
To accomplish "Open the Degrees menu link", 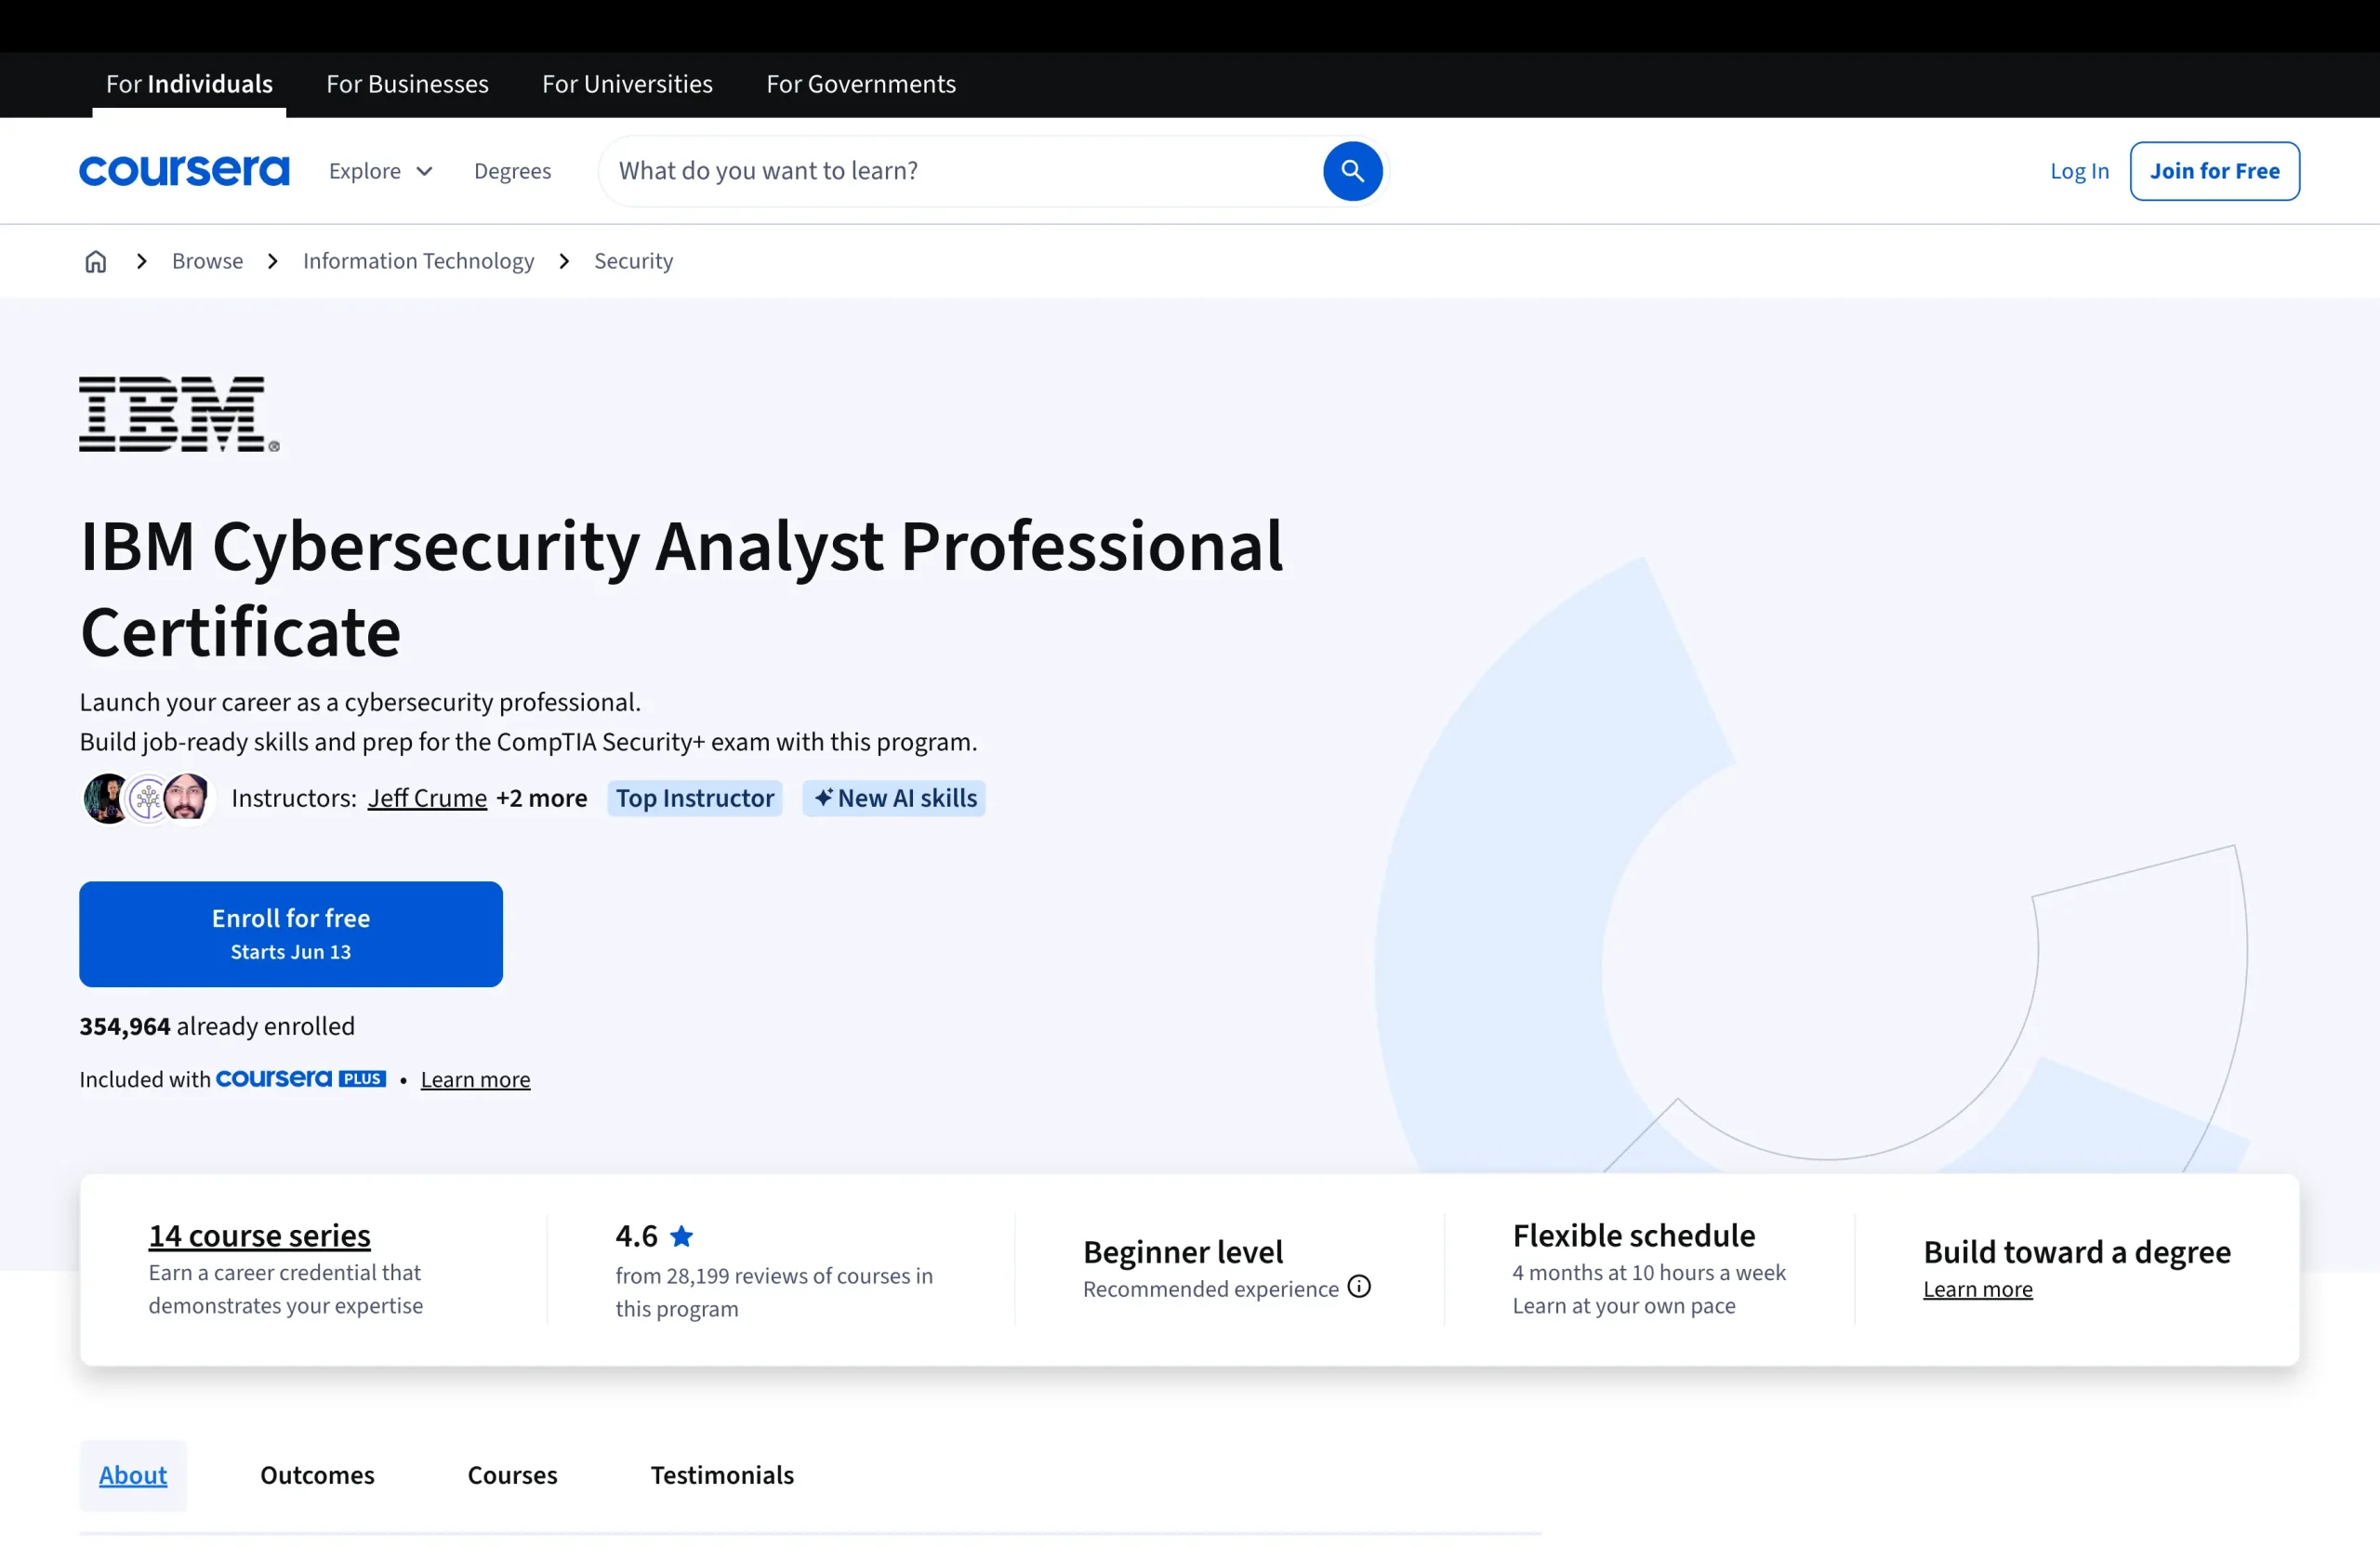I will click(x=512, y=171).
